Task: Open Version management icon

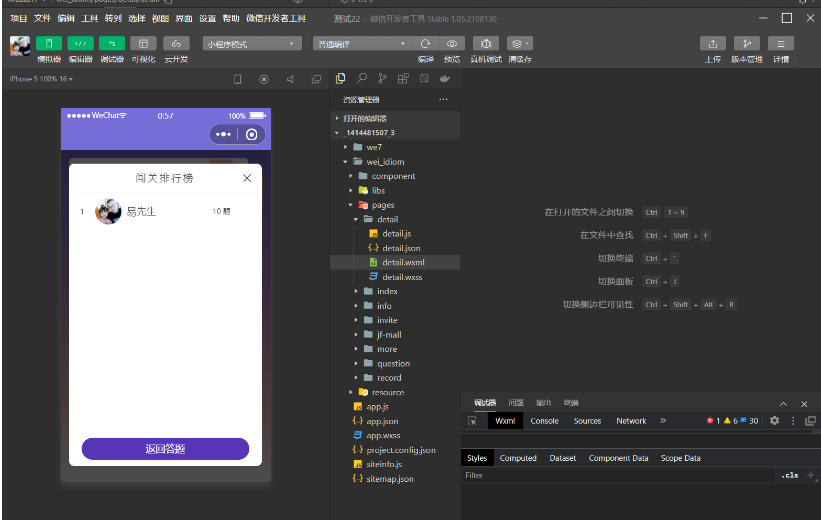Action: tap(747, 43)
